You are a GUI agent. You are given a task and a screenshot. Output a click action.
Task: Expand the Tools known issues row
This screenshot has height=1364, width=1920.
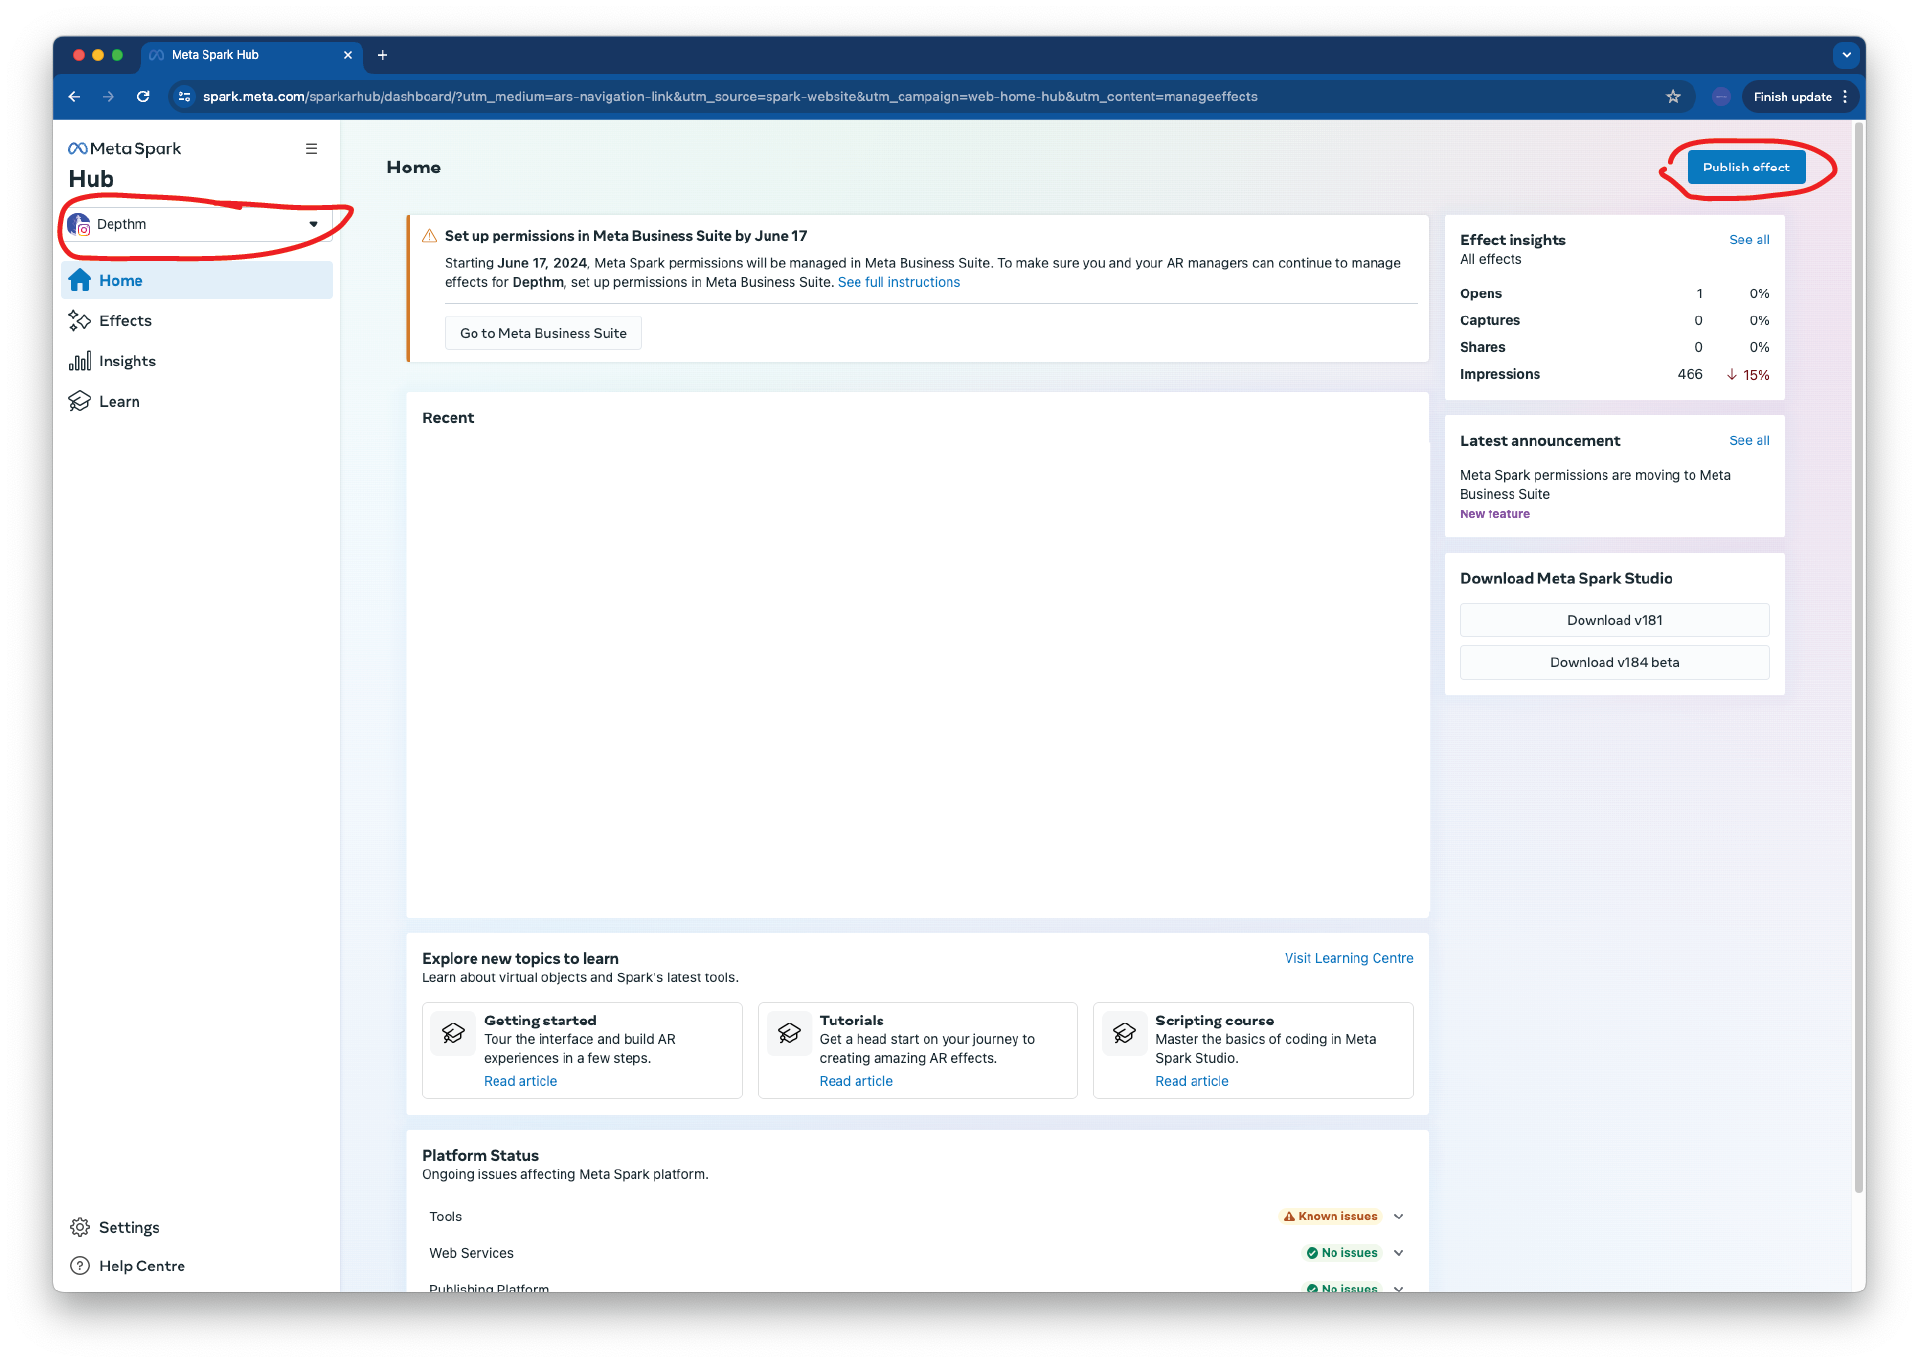(x=1398, y=1217)
